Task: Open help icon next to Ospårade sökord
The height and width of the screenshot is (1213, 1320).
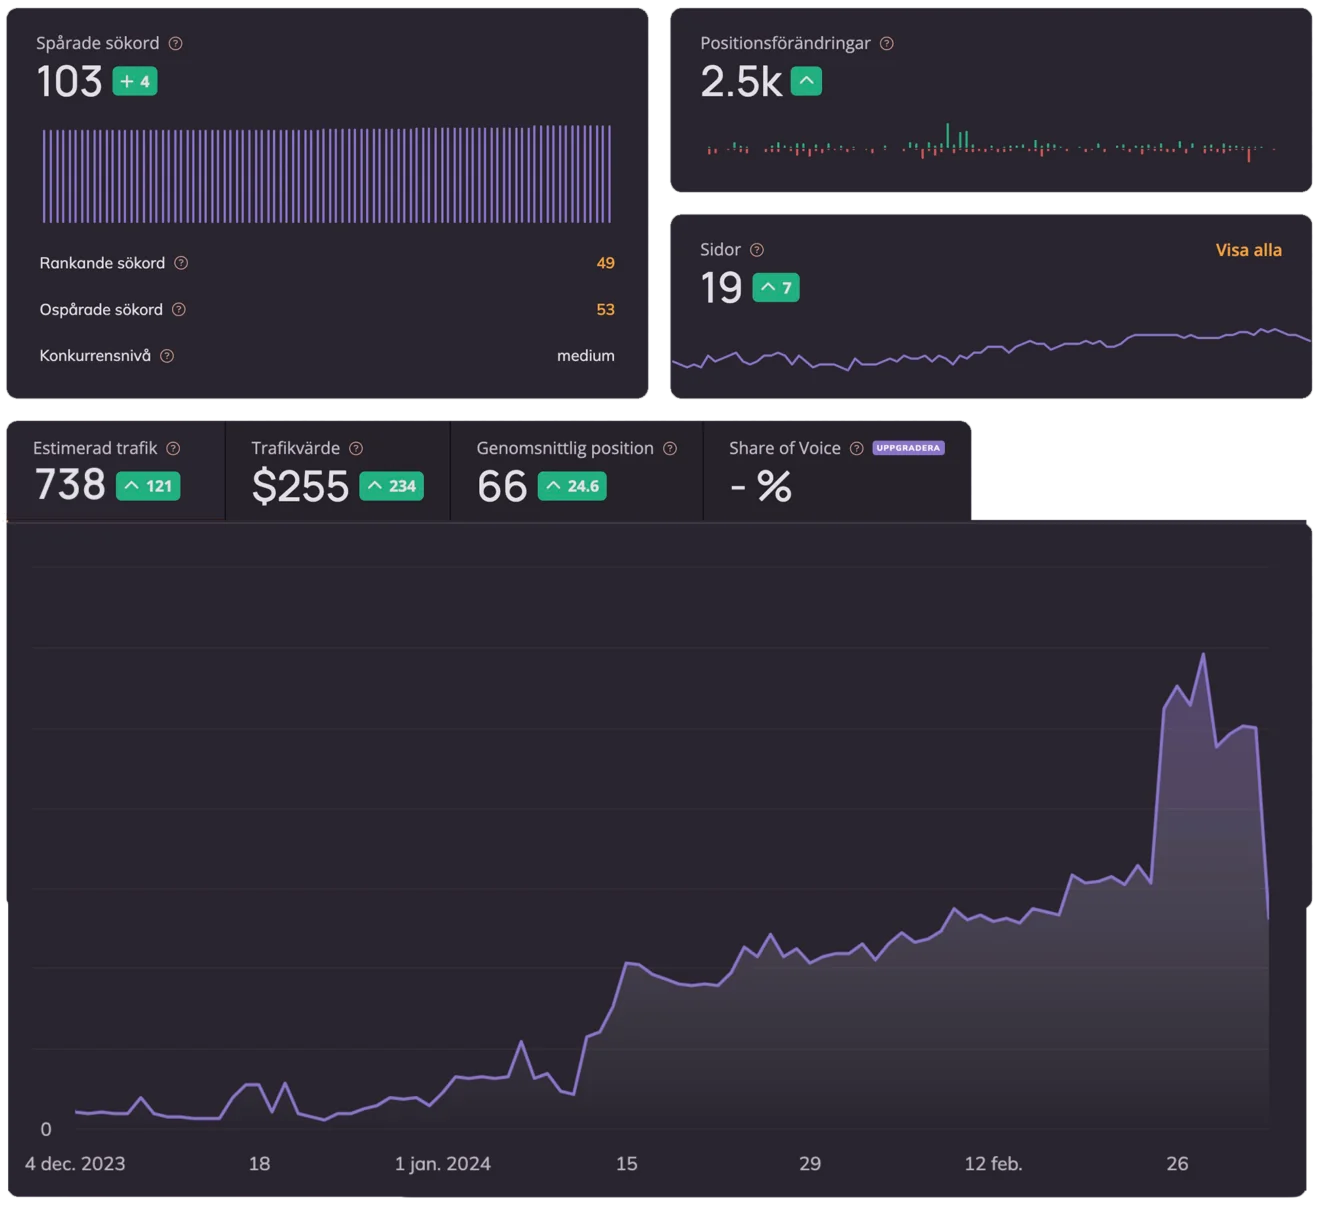Action: pos(179,309)
